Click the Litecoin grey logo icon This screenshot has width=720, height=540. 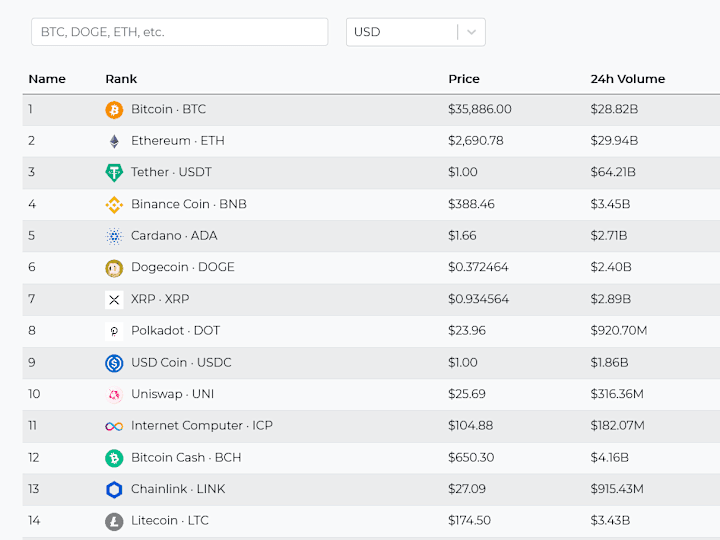(114, 522)
